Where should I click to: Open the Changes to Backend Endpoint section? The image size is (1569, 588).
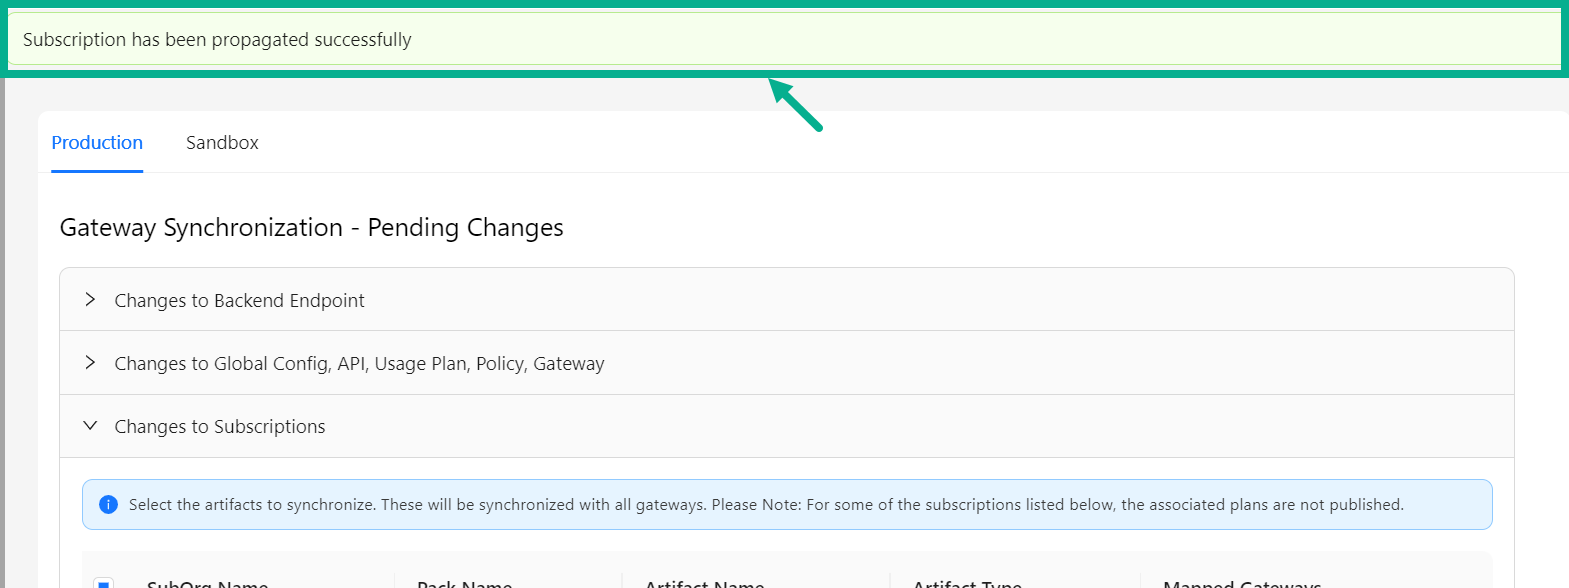(239, 301)
